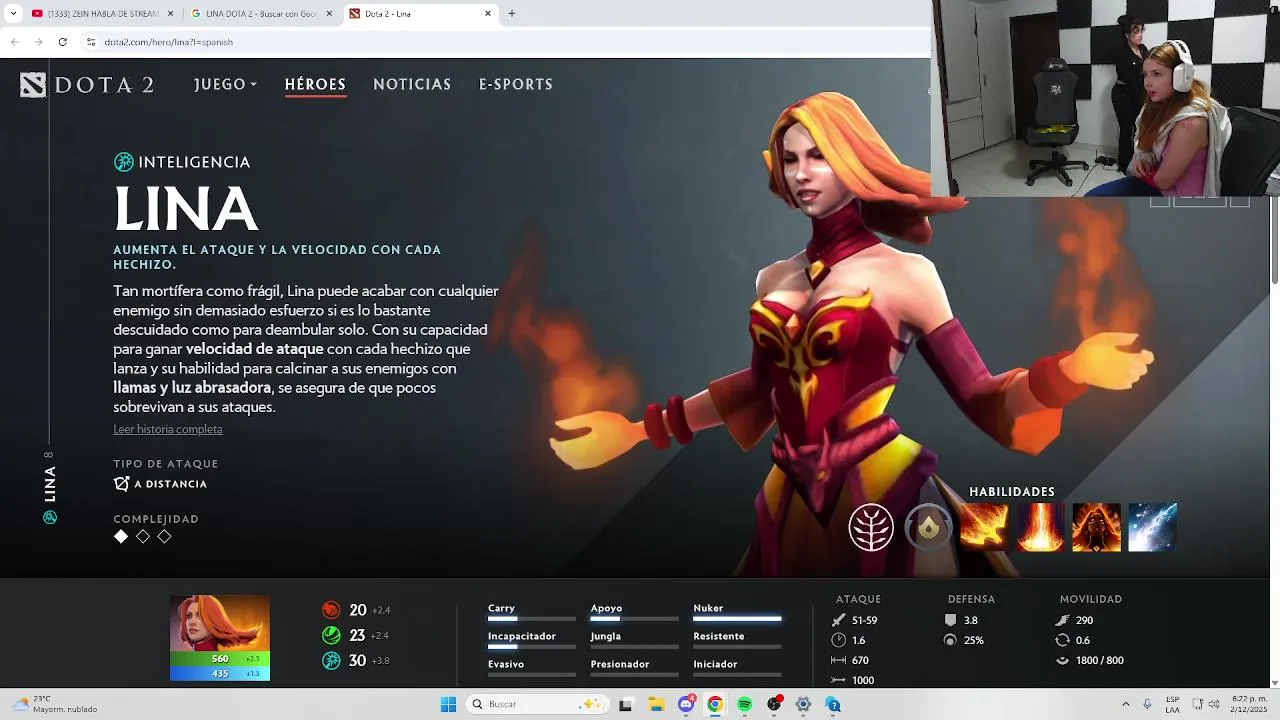The image size is (1280, 720).
Task: Click the vertical LINA side label
Action: tap(50, 484)
